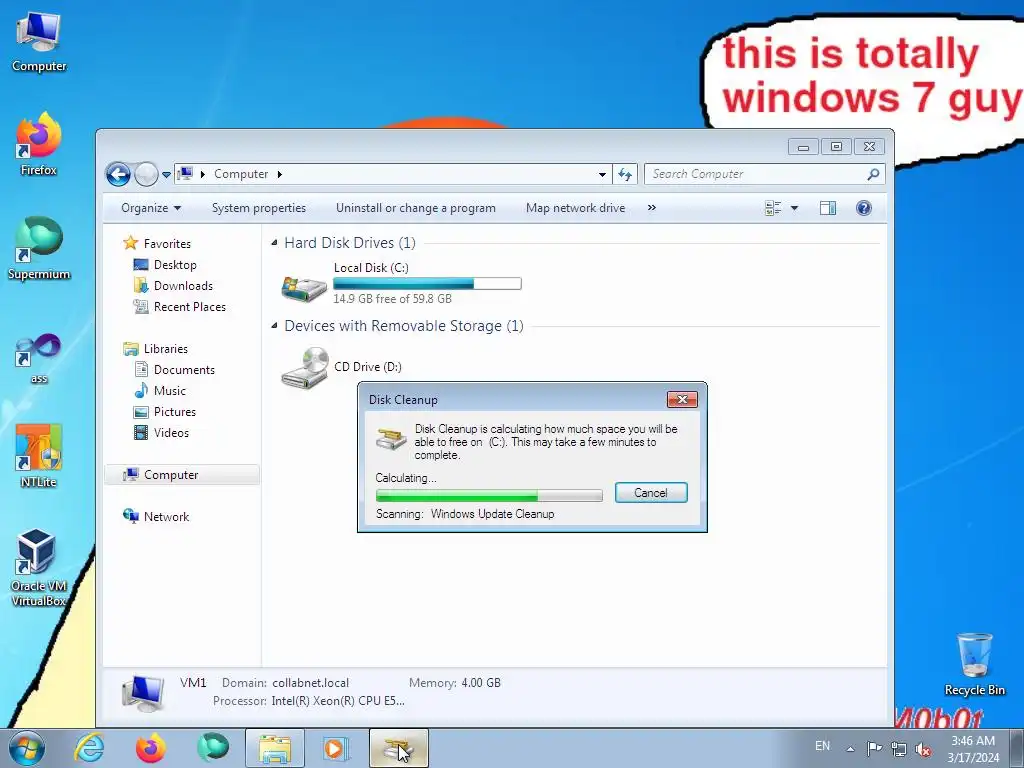The width and height of the screenshot is (1024, 768).
Task: Change view using the view icon
Action: tap(773, 208)
